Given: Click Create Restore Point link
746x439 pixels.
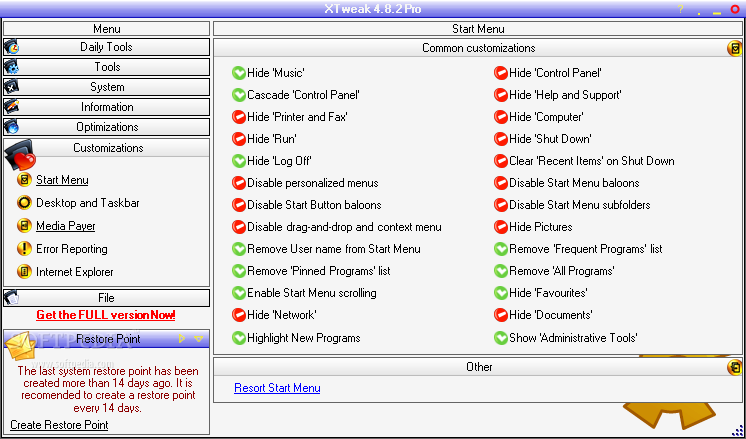Looking at the screenshot, I should coord(59,425).
